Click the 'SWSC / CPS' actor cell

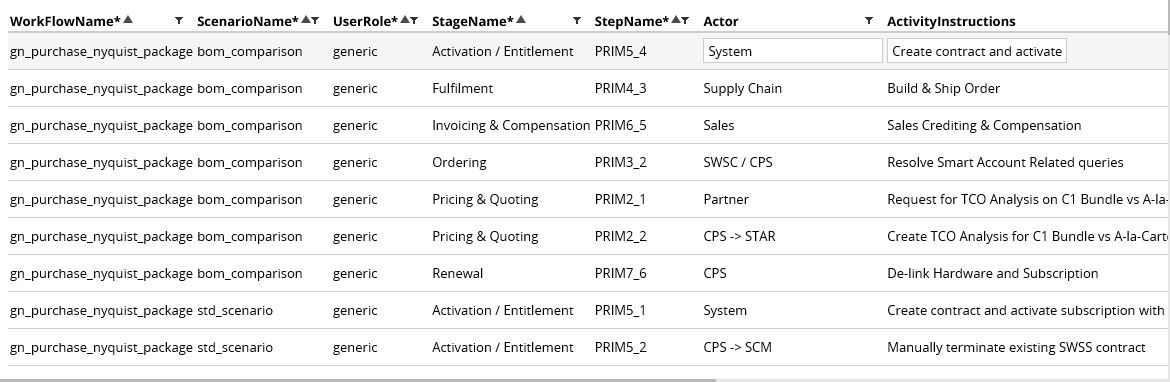(x=738, y=162)
